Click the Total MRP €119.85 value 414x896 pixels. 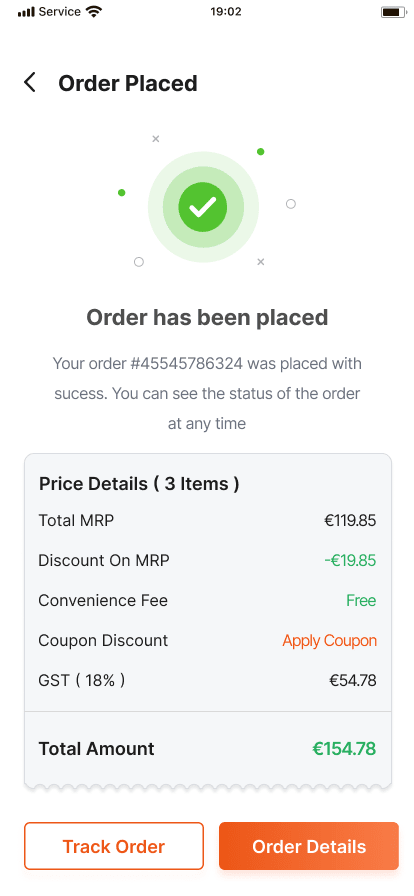pyautogui.click(x=350, y=521)
